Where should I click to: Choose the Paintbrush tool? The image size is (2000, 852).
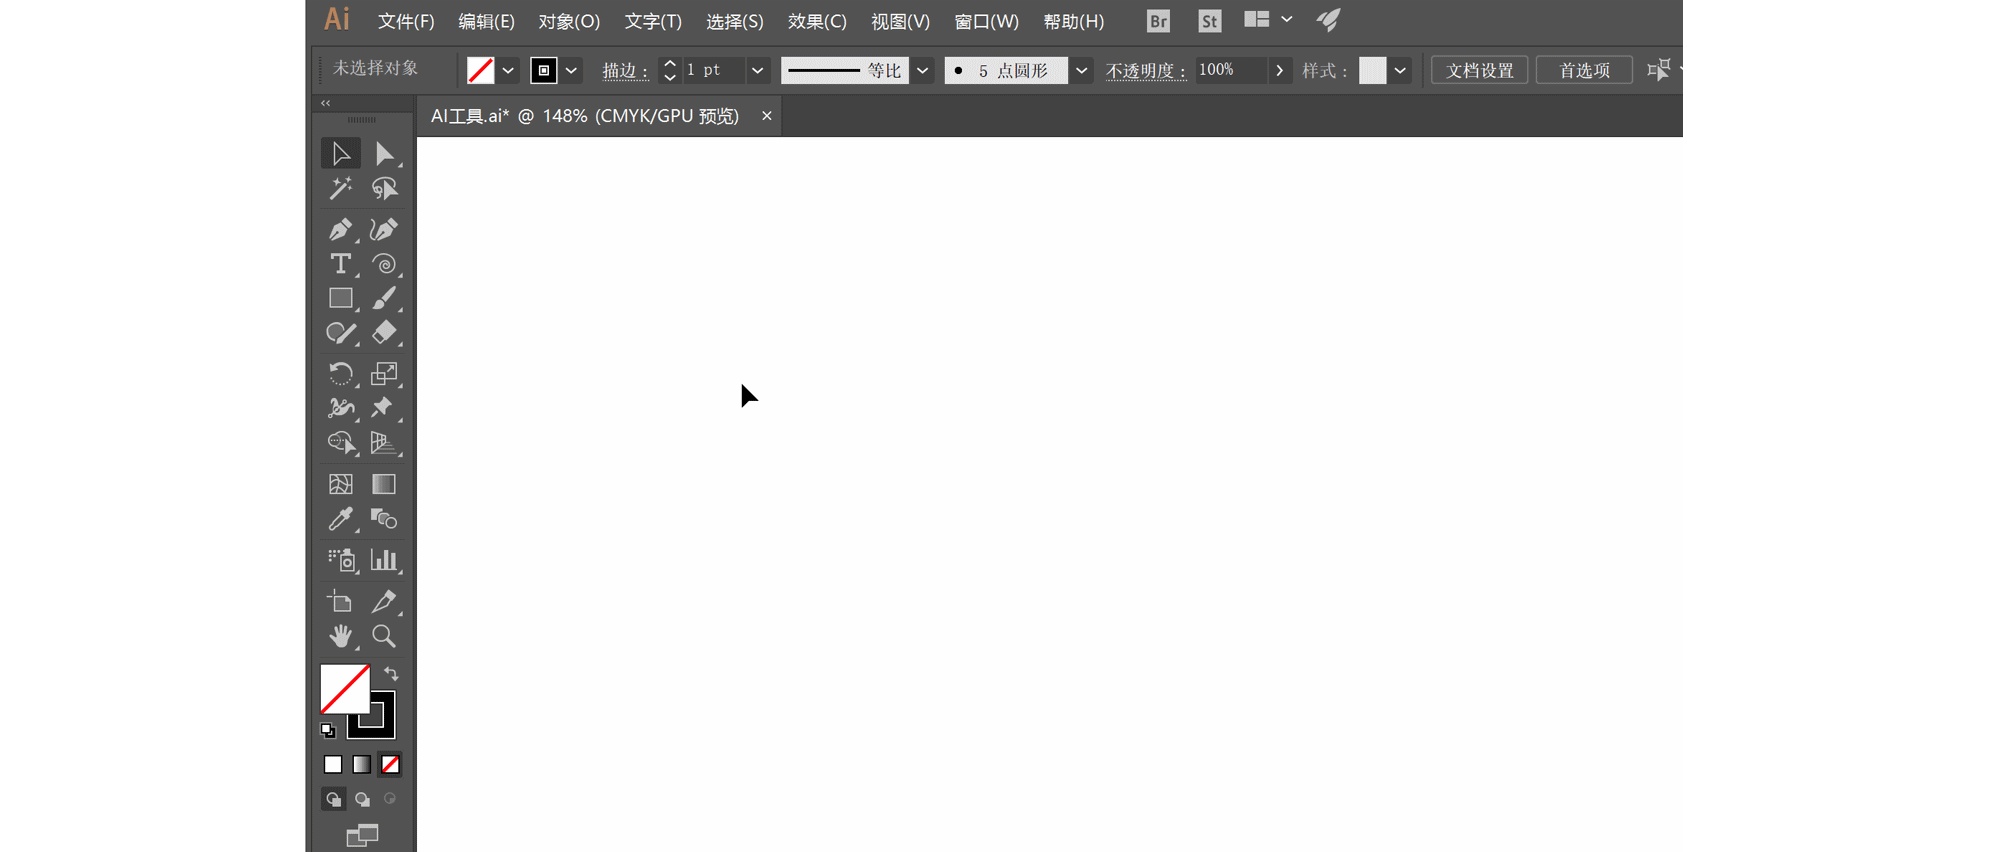[x=384, y=298]
